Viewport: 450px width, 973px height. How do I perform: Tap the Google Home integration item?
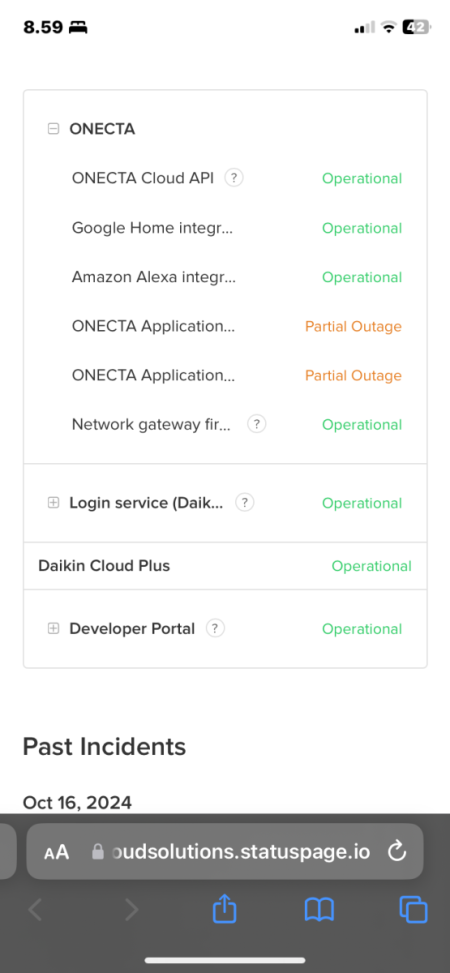tap(153, 228)
